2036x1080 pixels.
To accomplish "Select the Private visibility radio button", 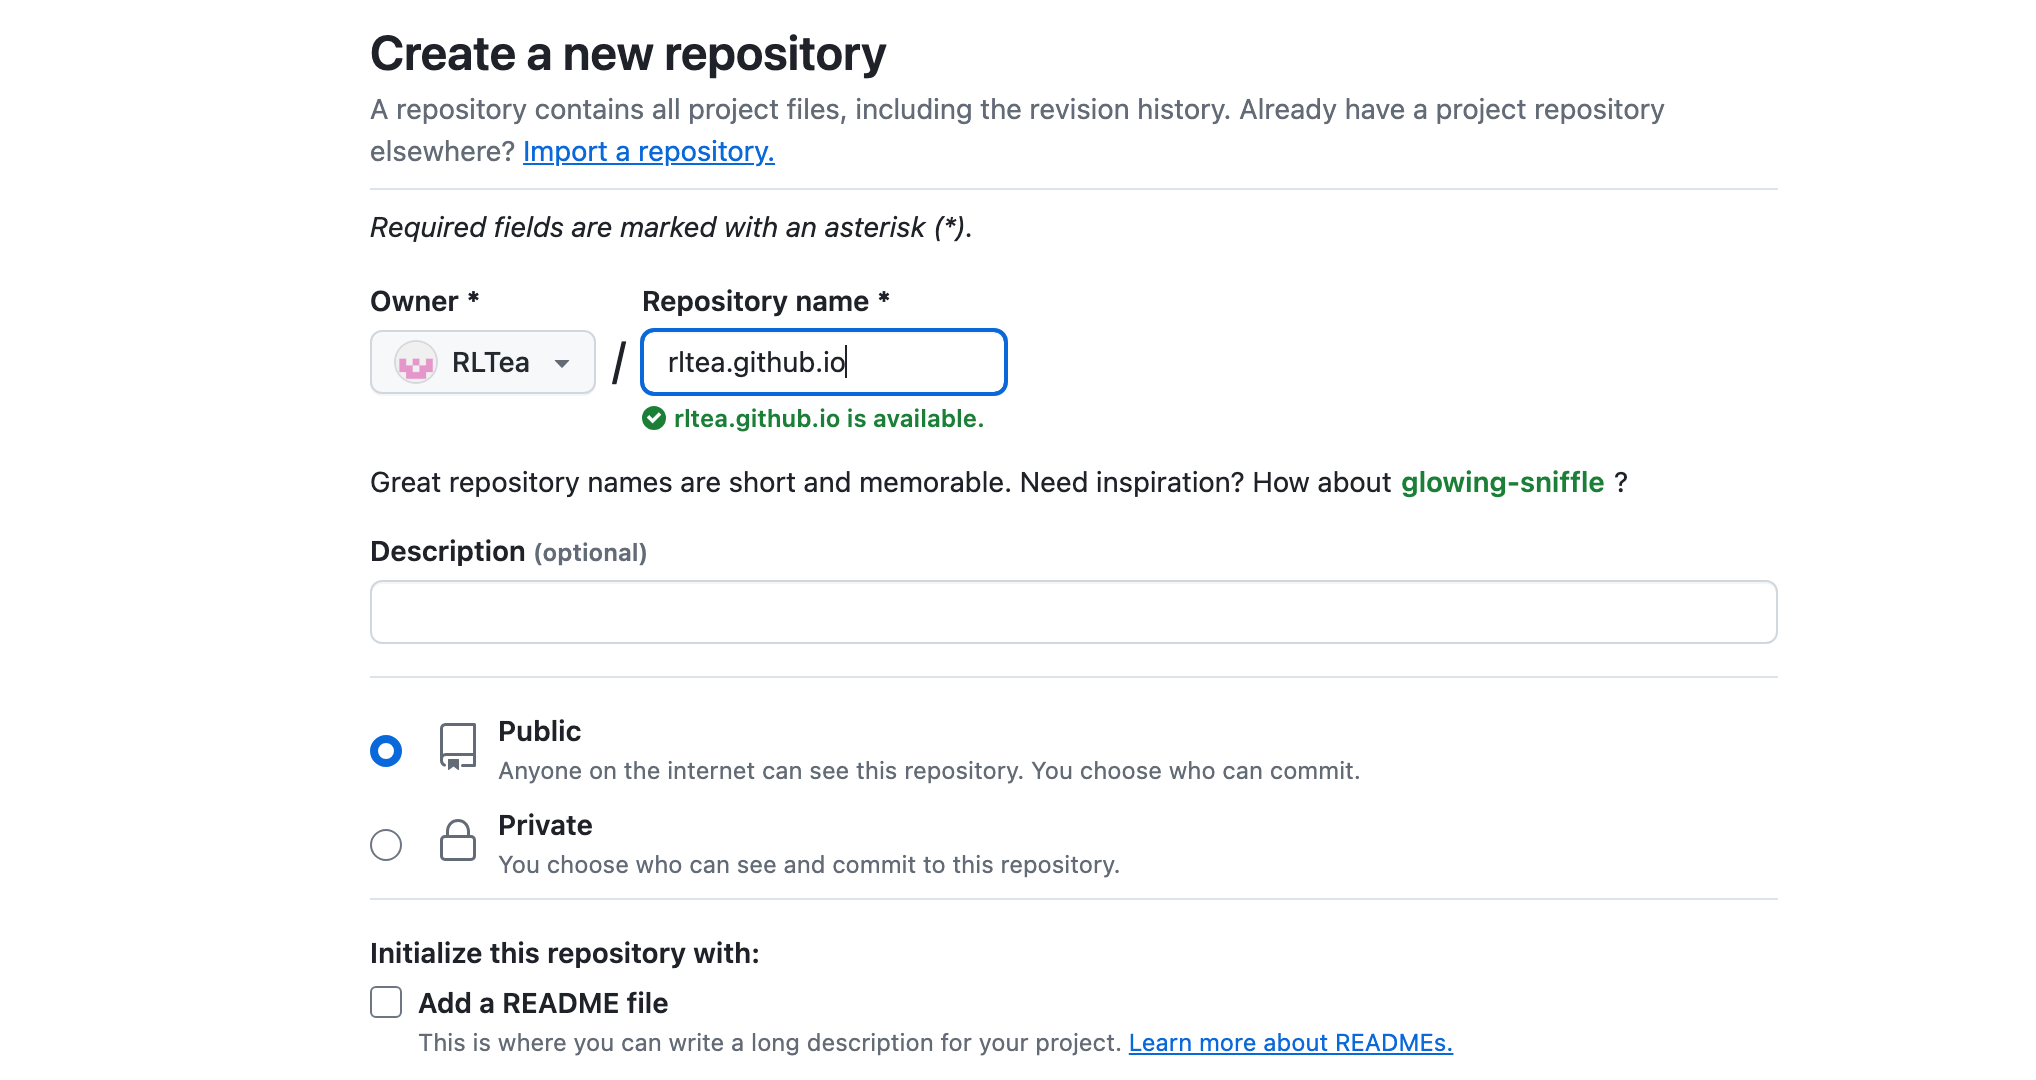I will click(386, 845).
